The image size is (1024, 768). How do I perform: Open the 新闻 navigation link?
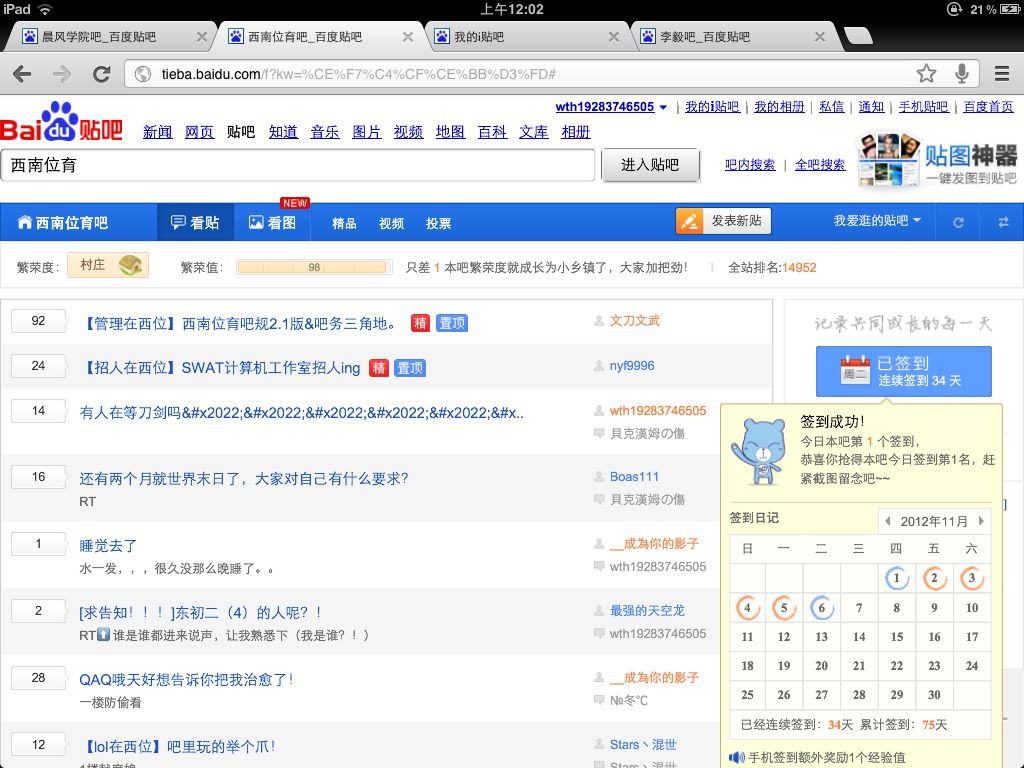(157, 132)
